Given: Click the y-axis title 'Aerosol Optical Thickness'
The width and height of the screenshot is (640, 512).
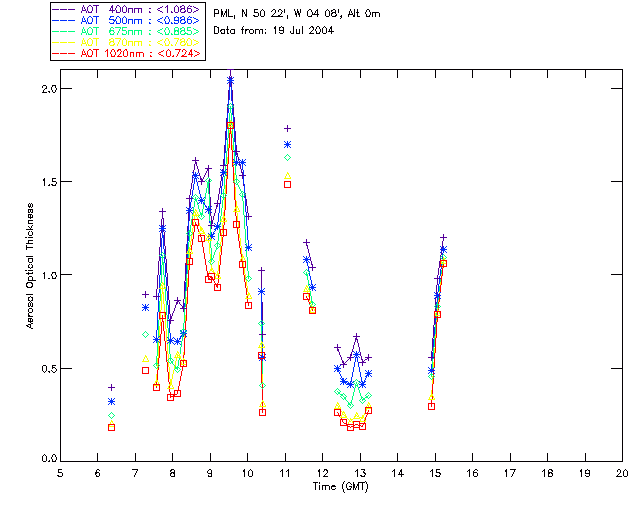Looking at the screenshot, I should click(30, 266).
